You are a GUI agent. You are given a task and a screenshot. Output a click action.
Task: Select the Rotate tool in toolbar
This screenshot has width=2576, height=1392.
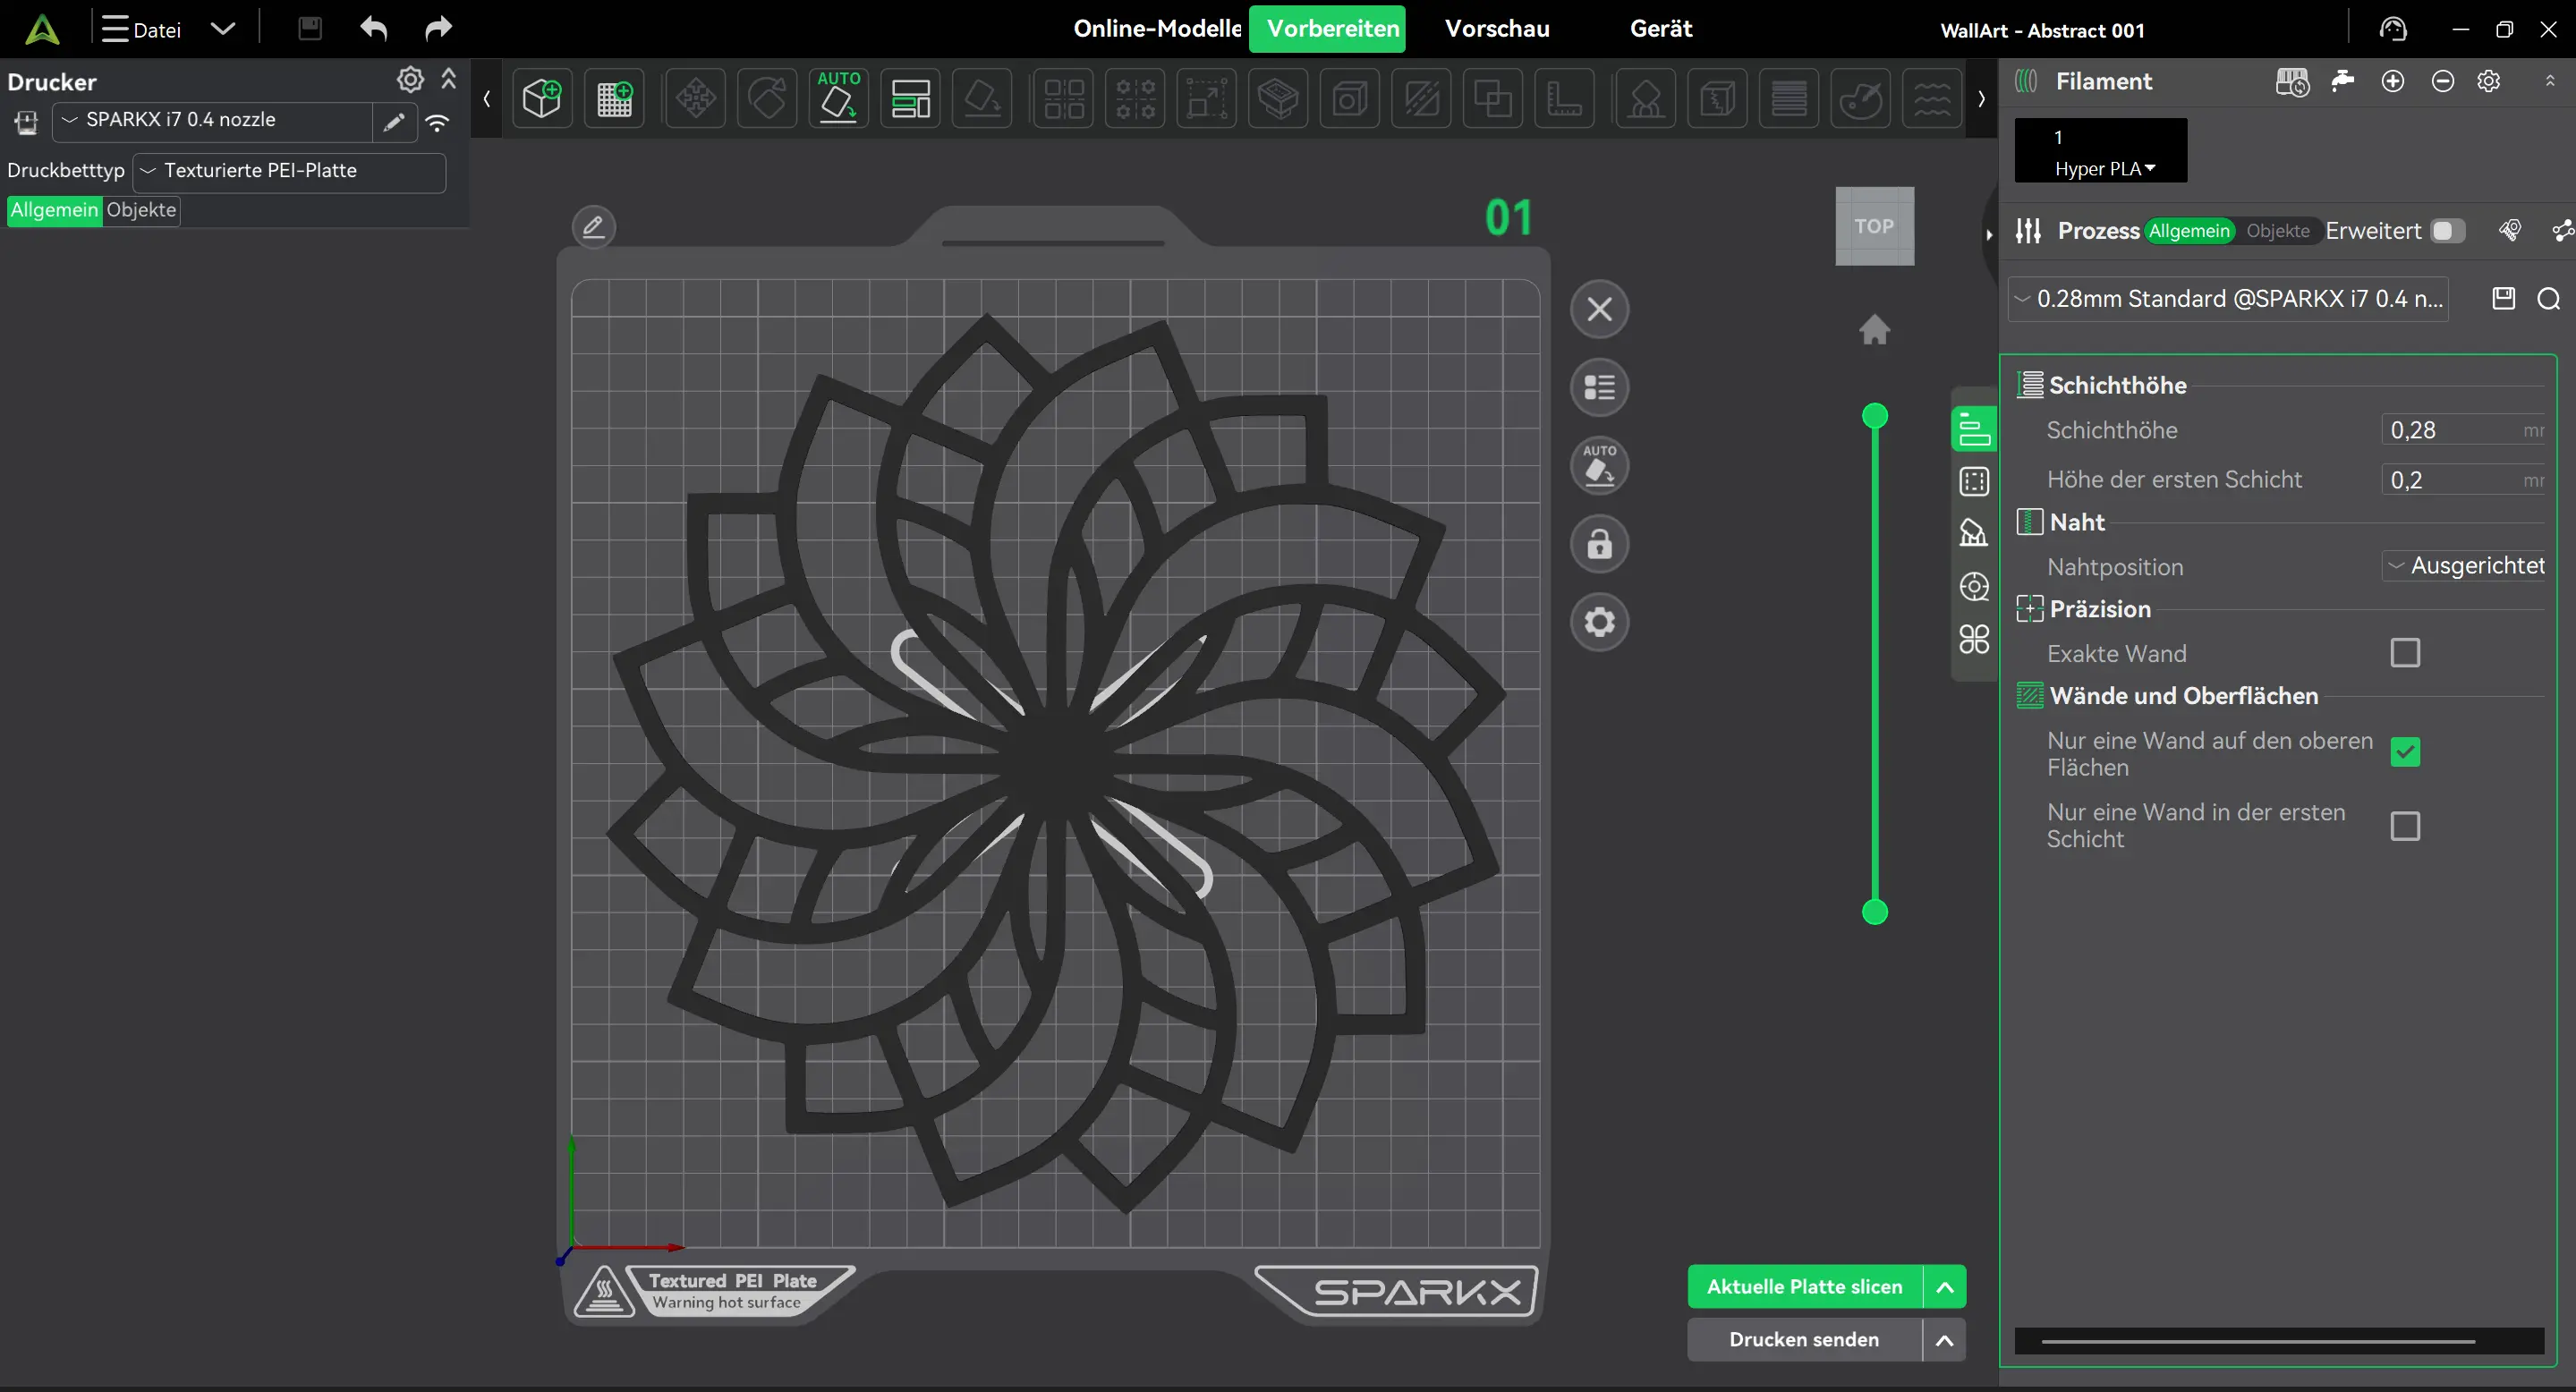pyautogui.click(x=767, y=99)
